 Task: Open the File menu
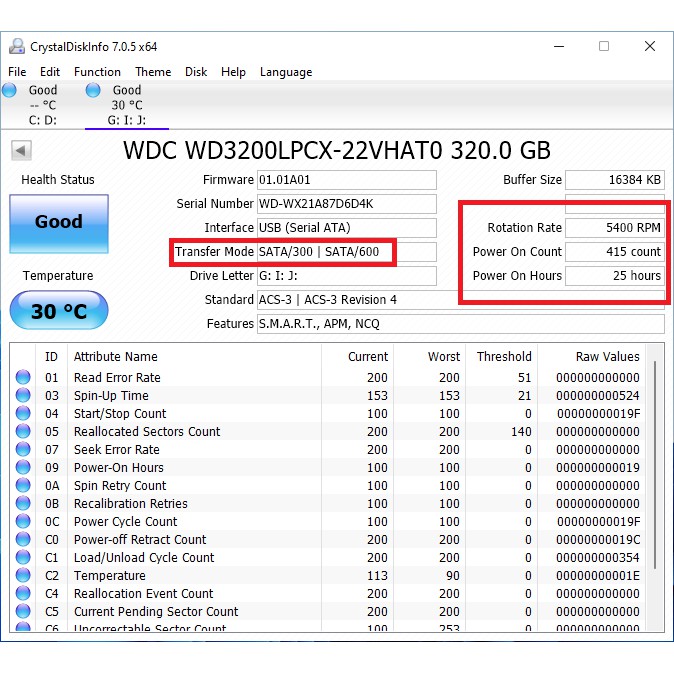pyautogui.click(x=17, y=72)
